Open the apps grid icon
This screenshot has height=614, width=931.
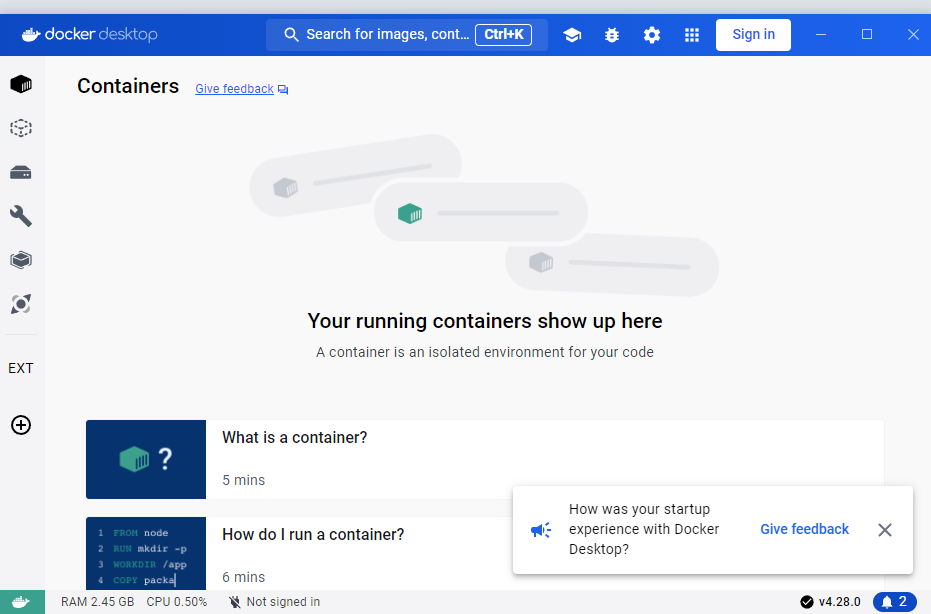(x=692, y=35)
